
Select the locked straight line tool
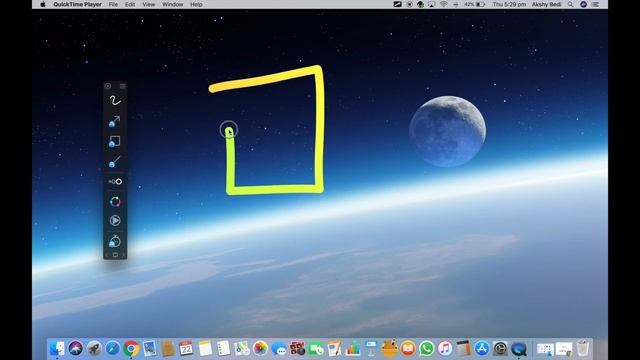coord(115,162)
